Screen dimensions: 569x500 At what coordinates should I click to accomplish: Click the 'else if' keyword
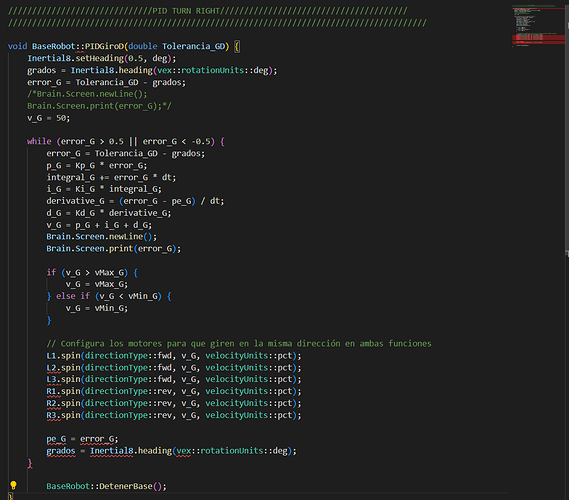(x=73, y=296)
